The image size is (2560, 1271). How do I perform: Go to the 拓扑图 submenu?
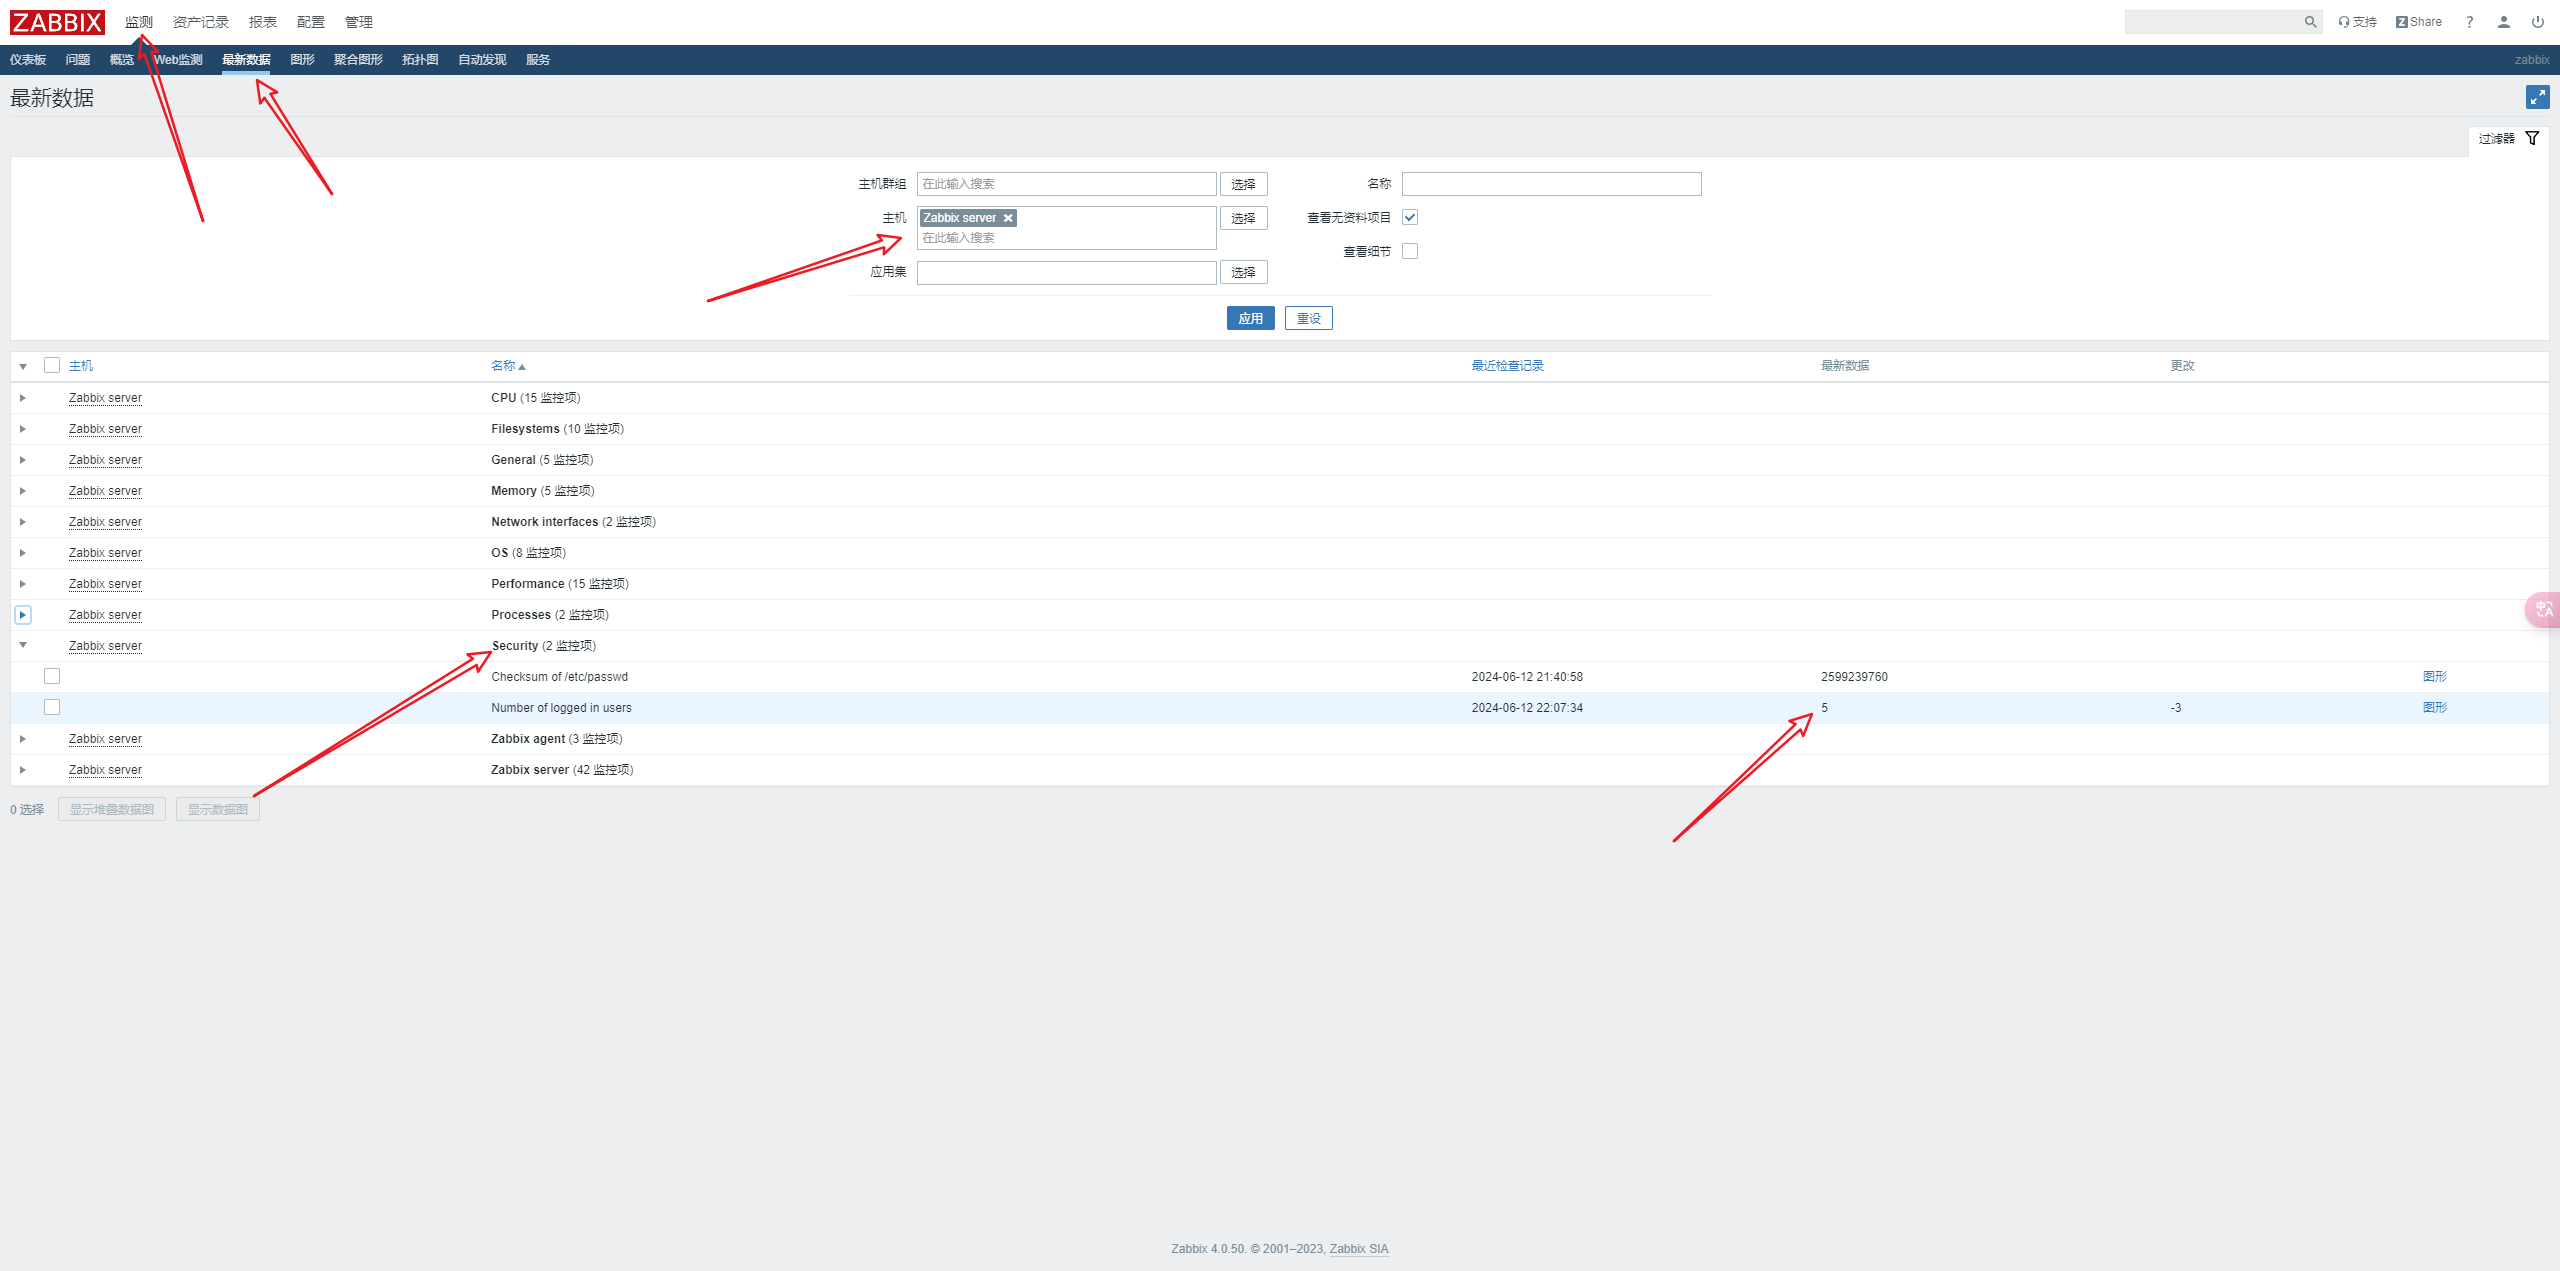tap(420, 60)
